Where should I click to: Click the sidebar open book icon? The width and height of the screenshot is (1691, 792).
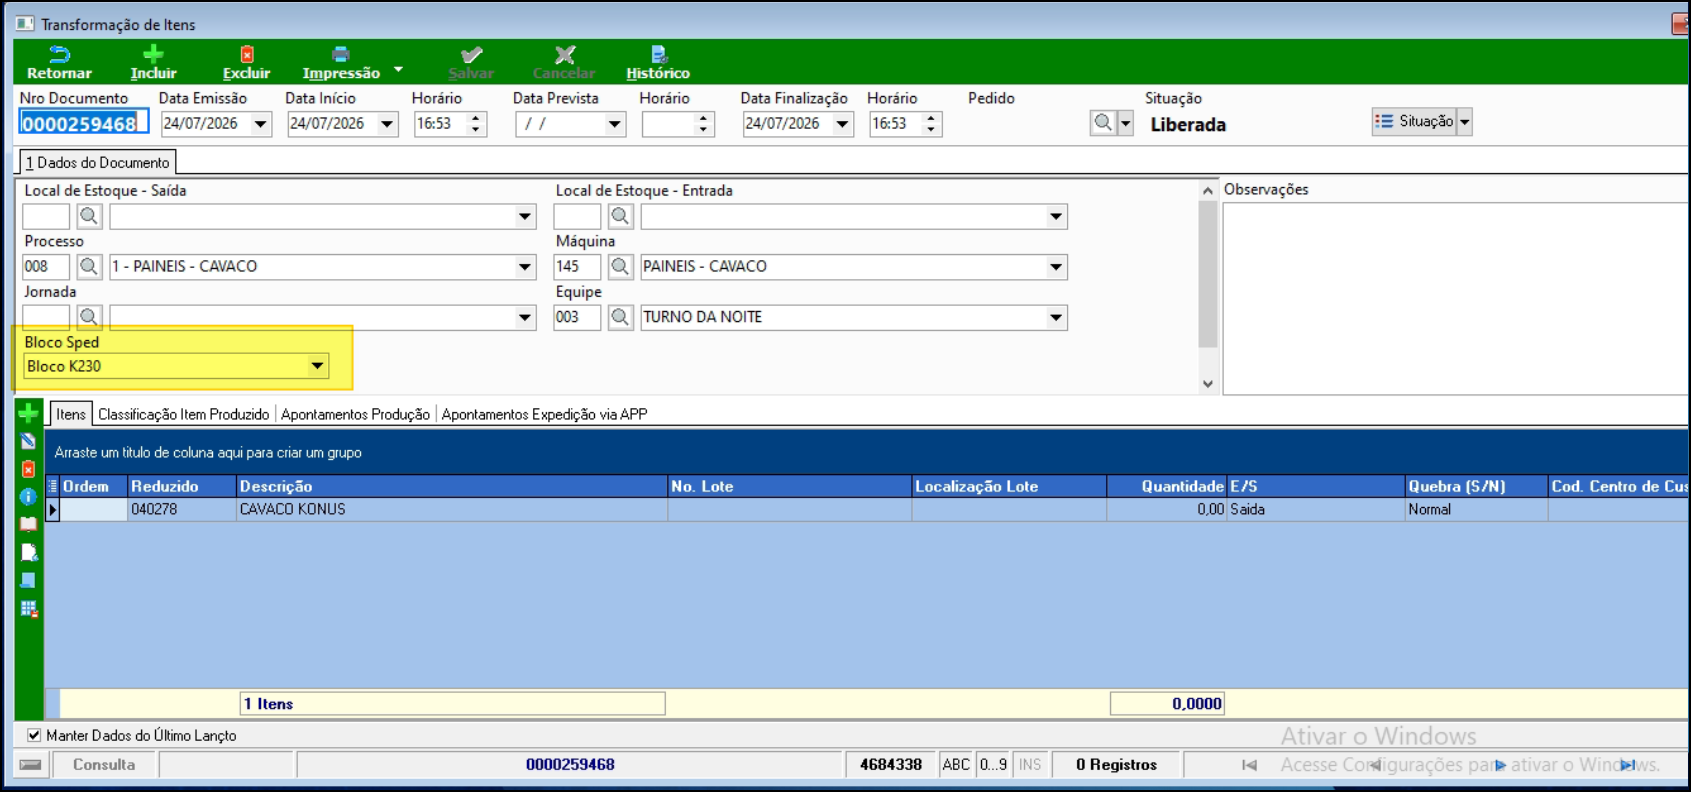tap(28, 524)
